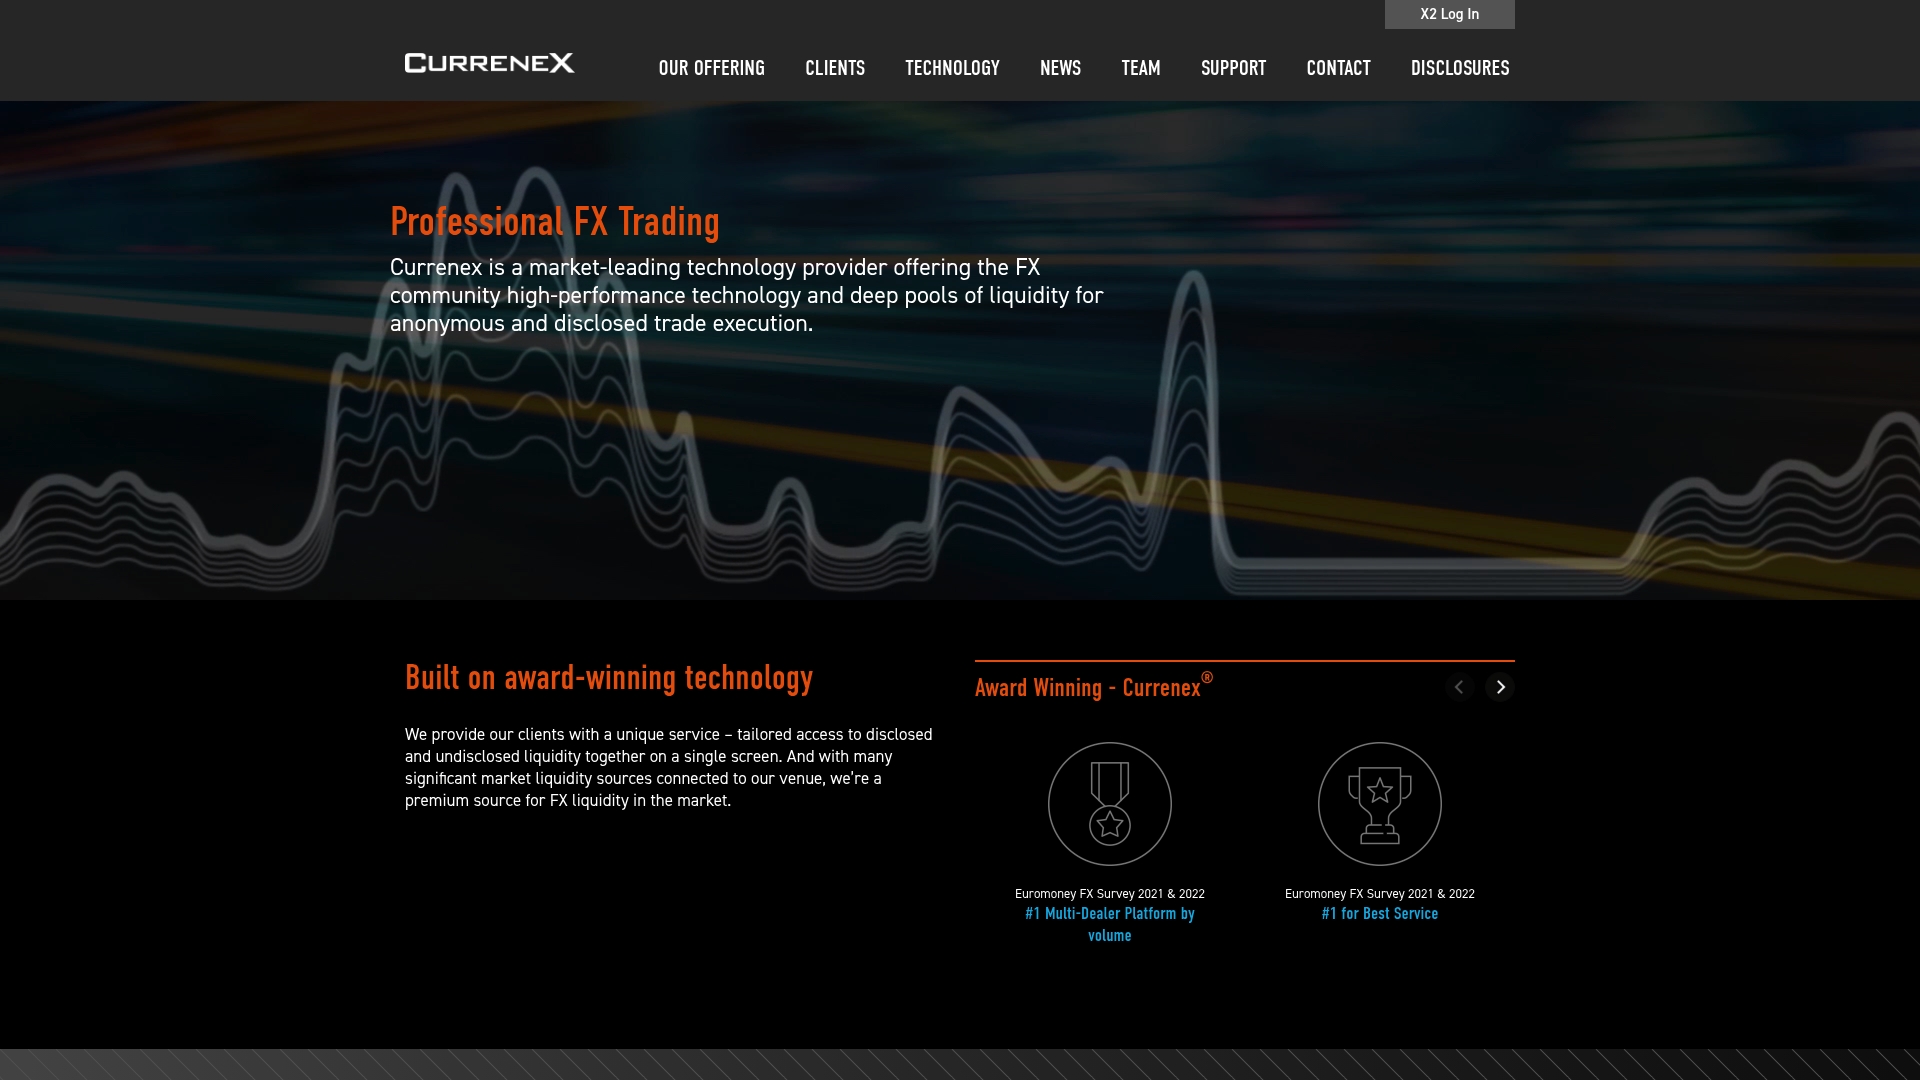Click Euromoney FX Survey text above Best Service
Viewport: 1920px width, 1080px height.
click(1380, 894)
